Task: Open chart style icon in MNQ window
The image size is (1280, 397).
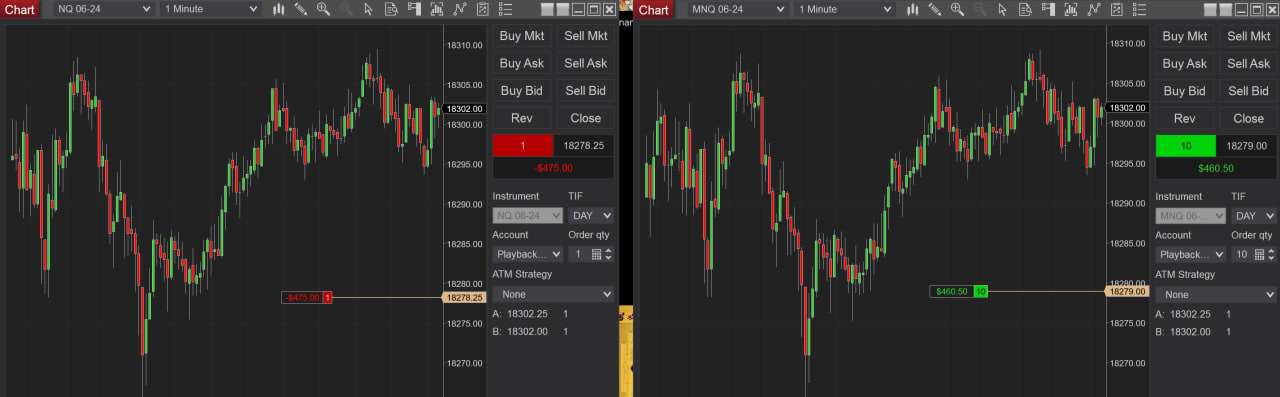Action: pos(912,9)
